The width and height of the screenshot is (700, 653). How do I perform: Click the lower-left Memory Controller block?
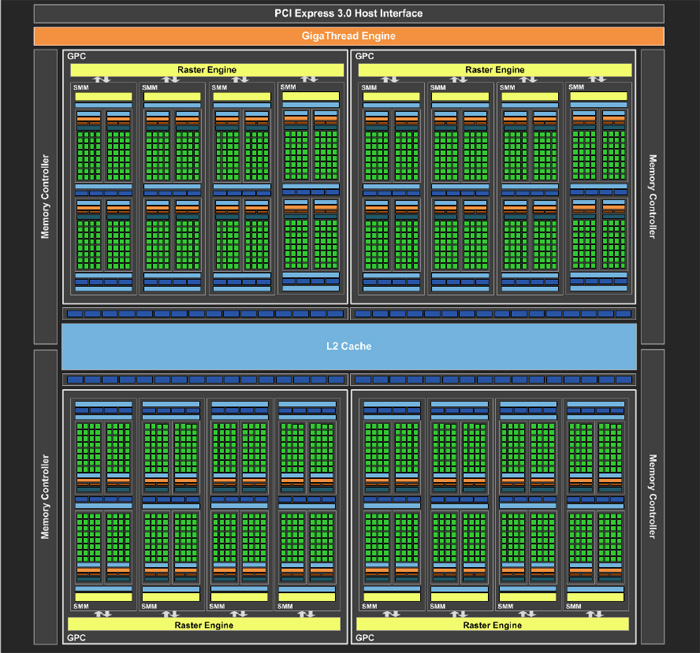[45, 497]
